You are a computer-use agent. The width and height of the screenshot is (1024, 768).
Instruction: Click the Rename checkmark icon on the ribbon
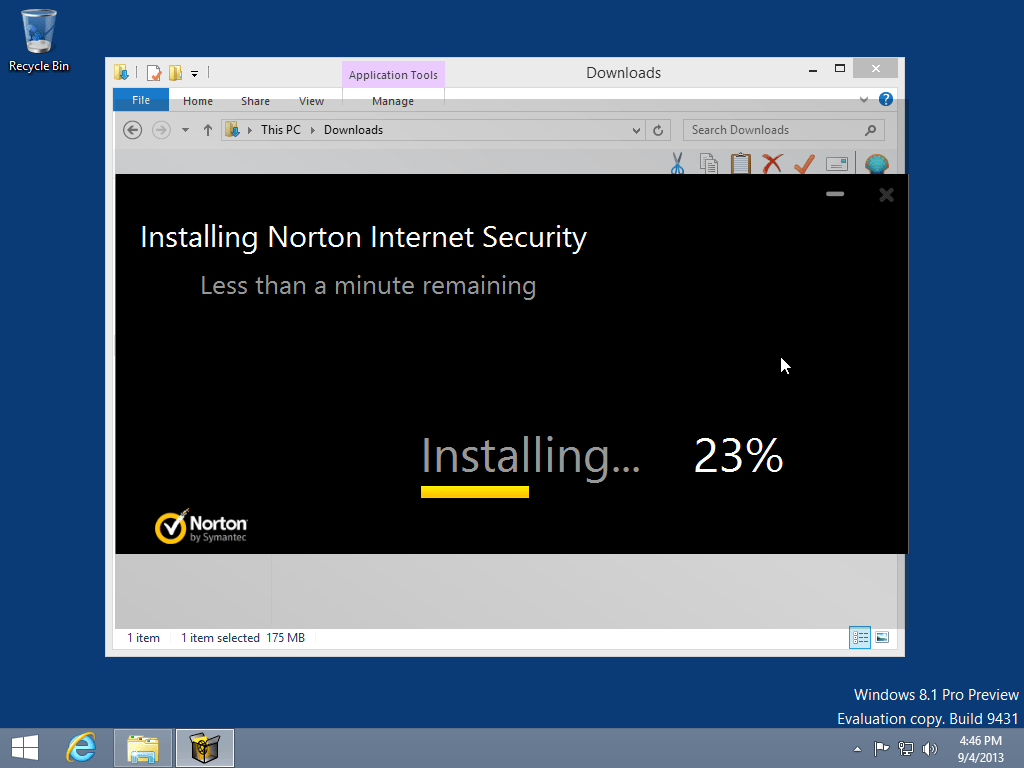coord(804,163)
